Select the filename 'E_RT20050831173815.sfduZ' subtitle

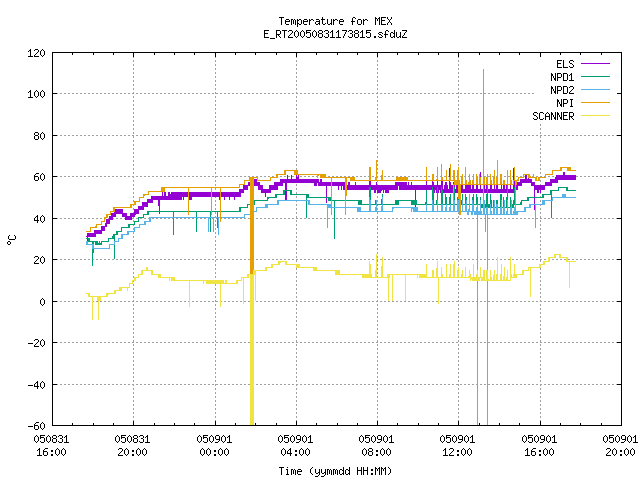[335, 34]
